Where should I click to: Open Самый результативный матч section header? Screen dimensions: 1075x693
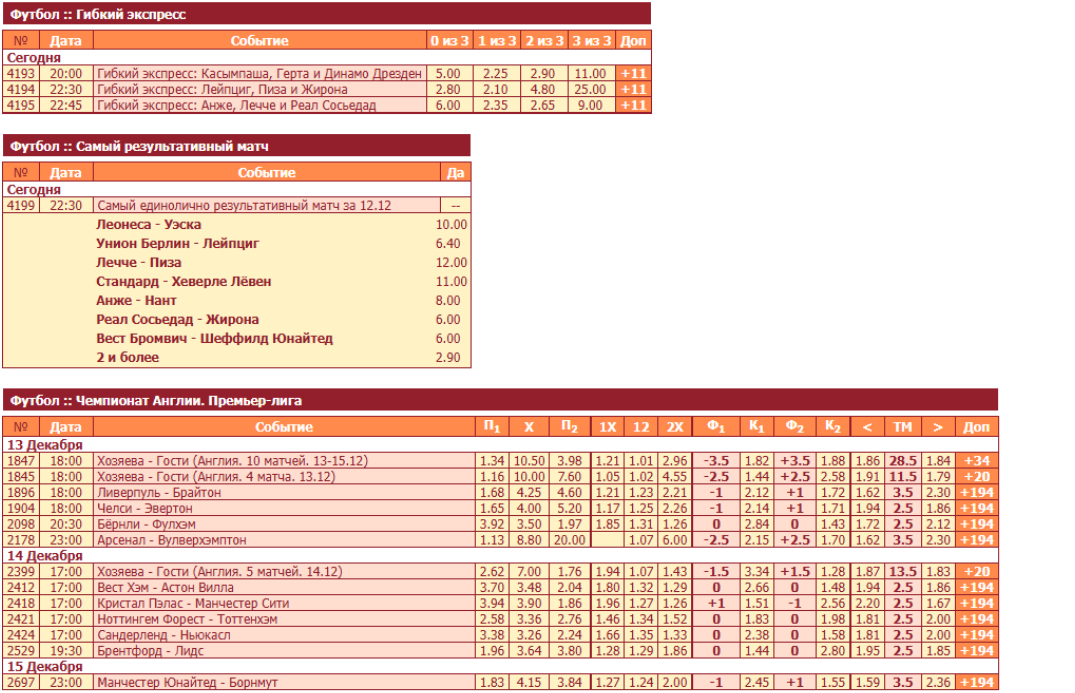(139, 146)
